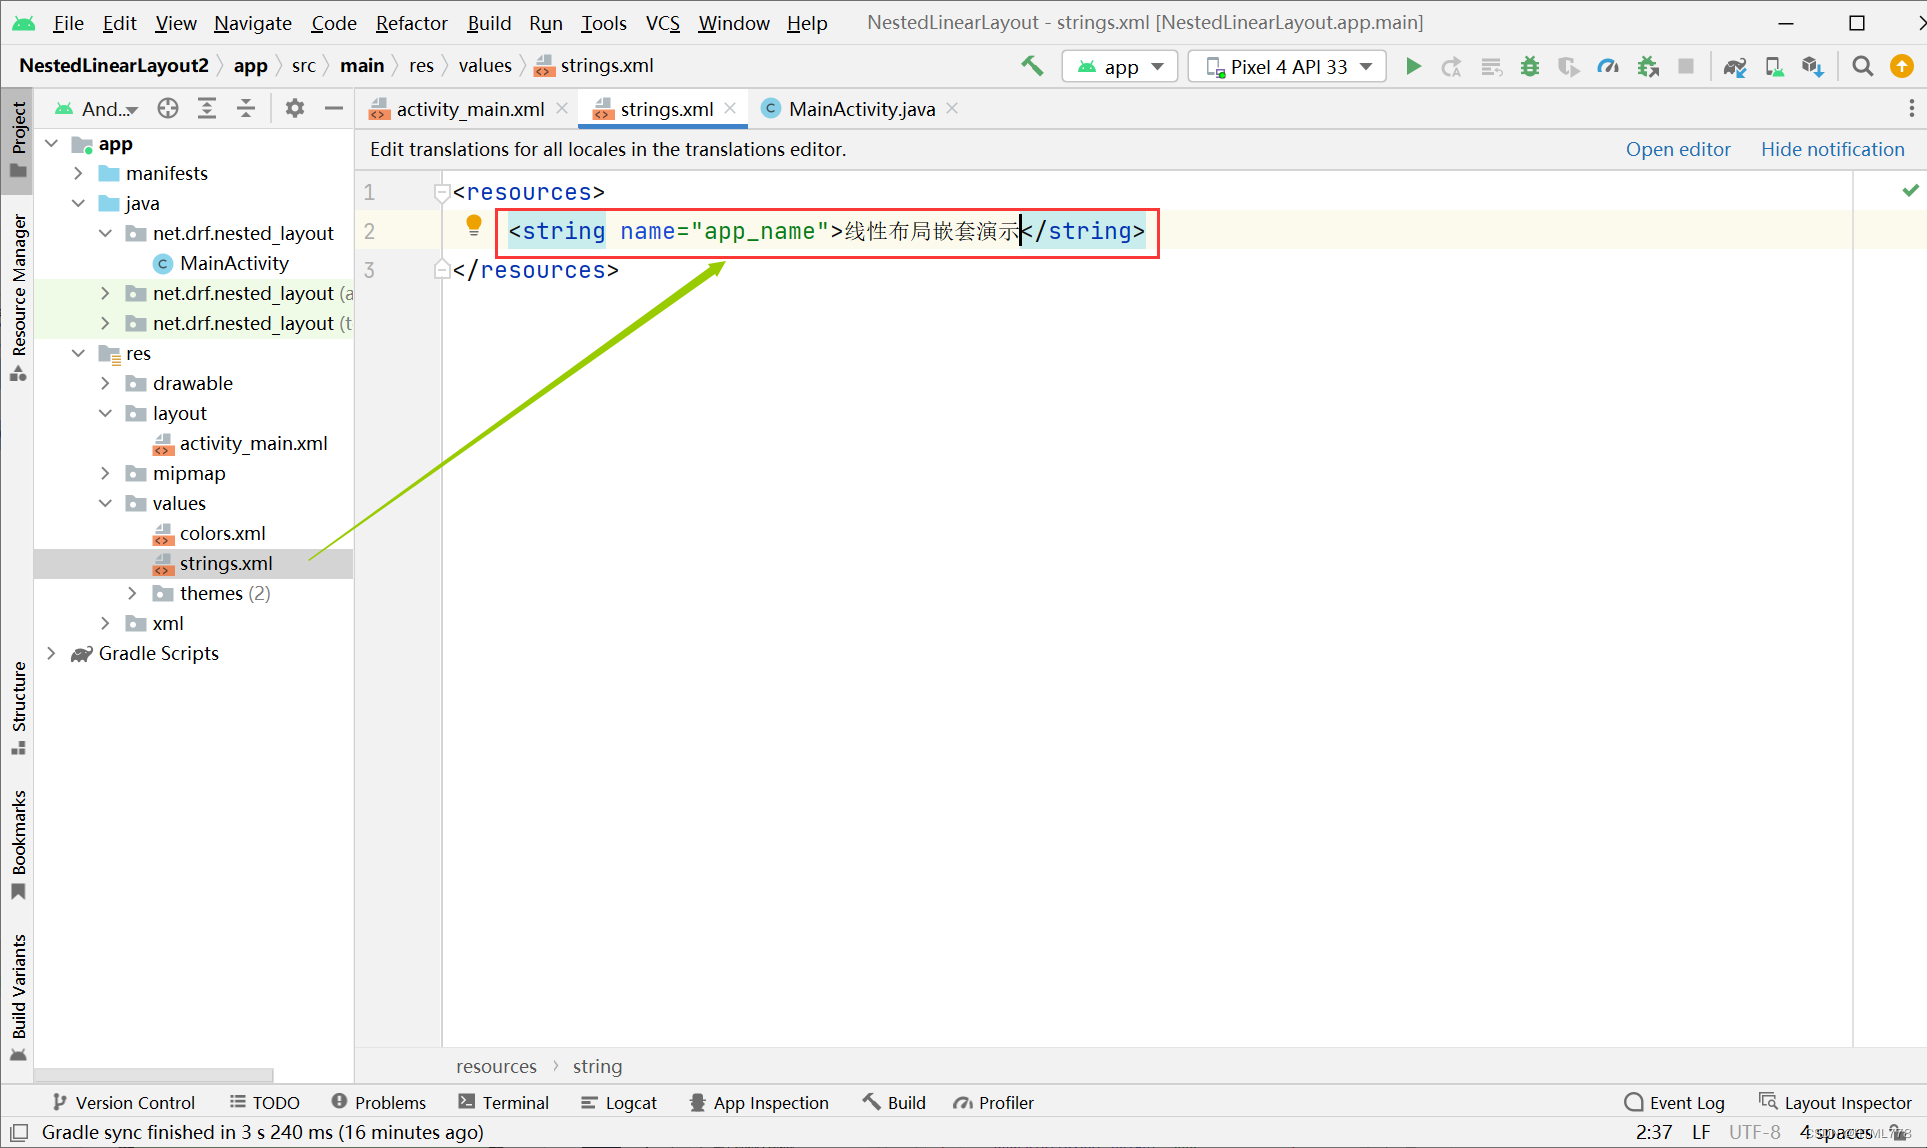1927x1148 pixels.
Task: Toggle the Build Variants side panel
Action: (x=18, y=997)
